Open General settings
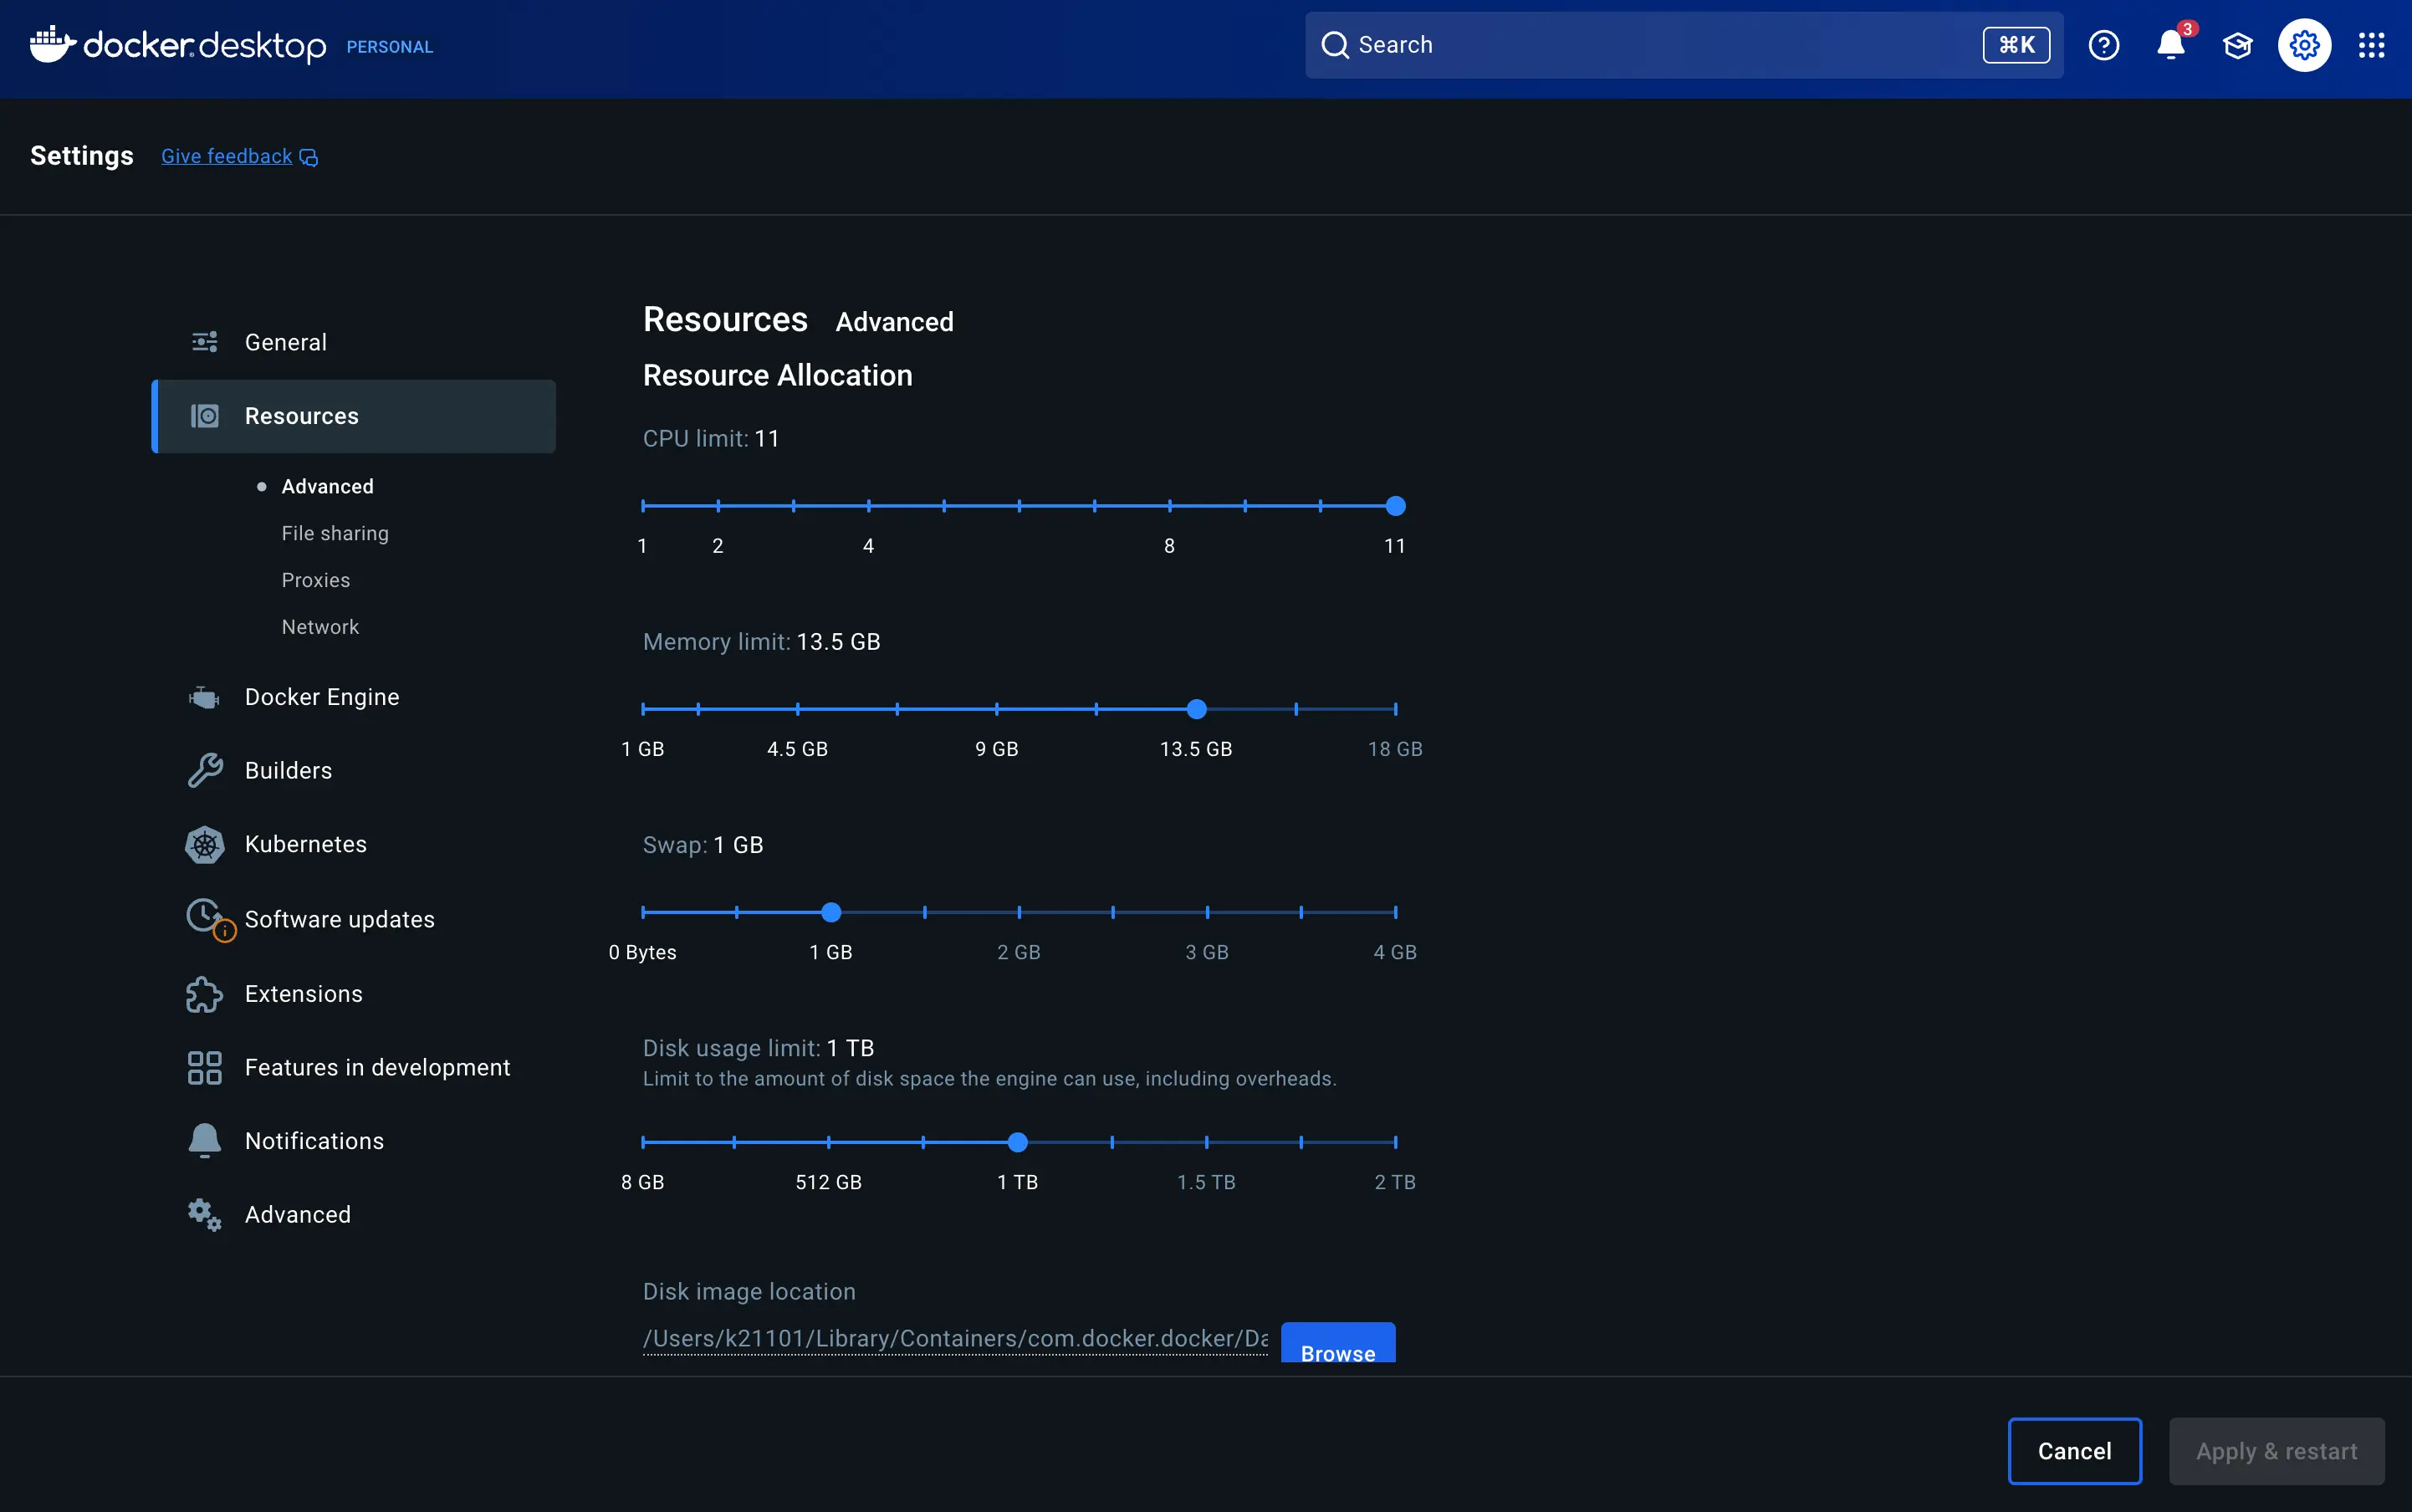This screenshot has width=2412, height=1512. tap(353, 342)
